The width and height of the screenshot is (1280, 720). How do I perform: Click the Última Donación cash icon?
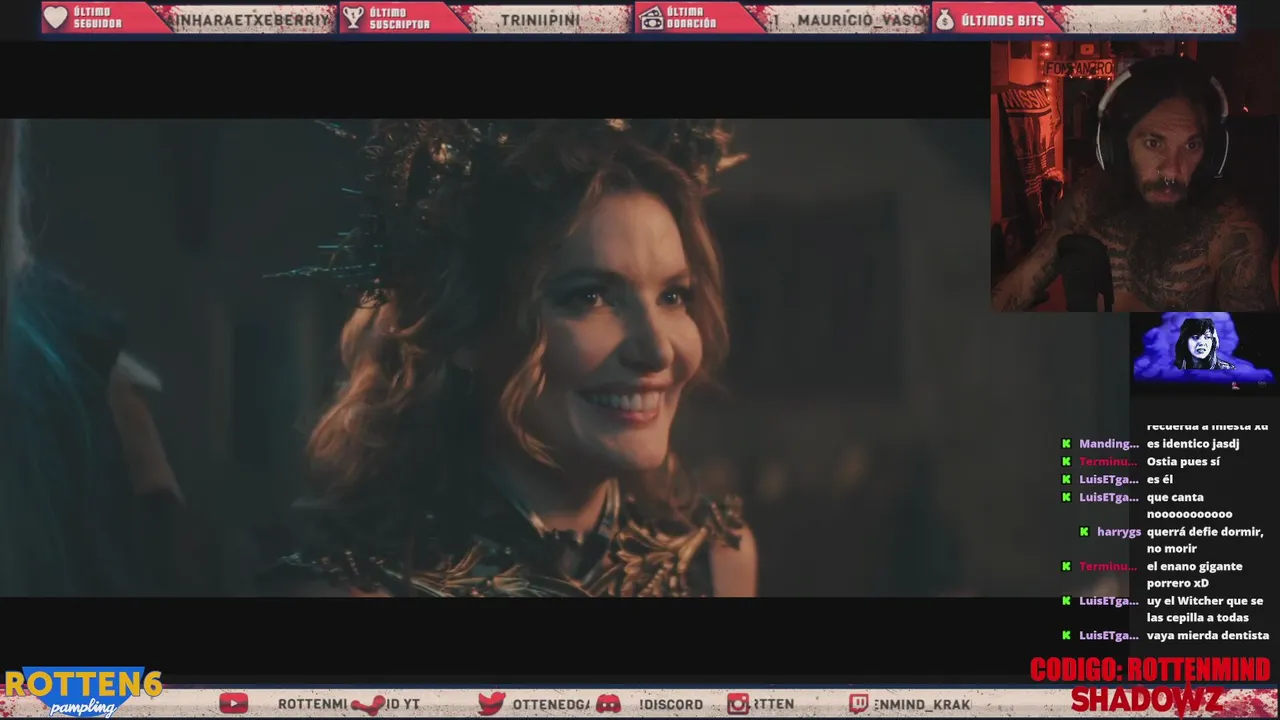(x=652, y=18)
